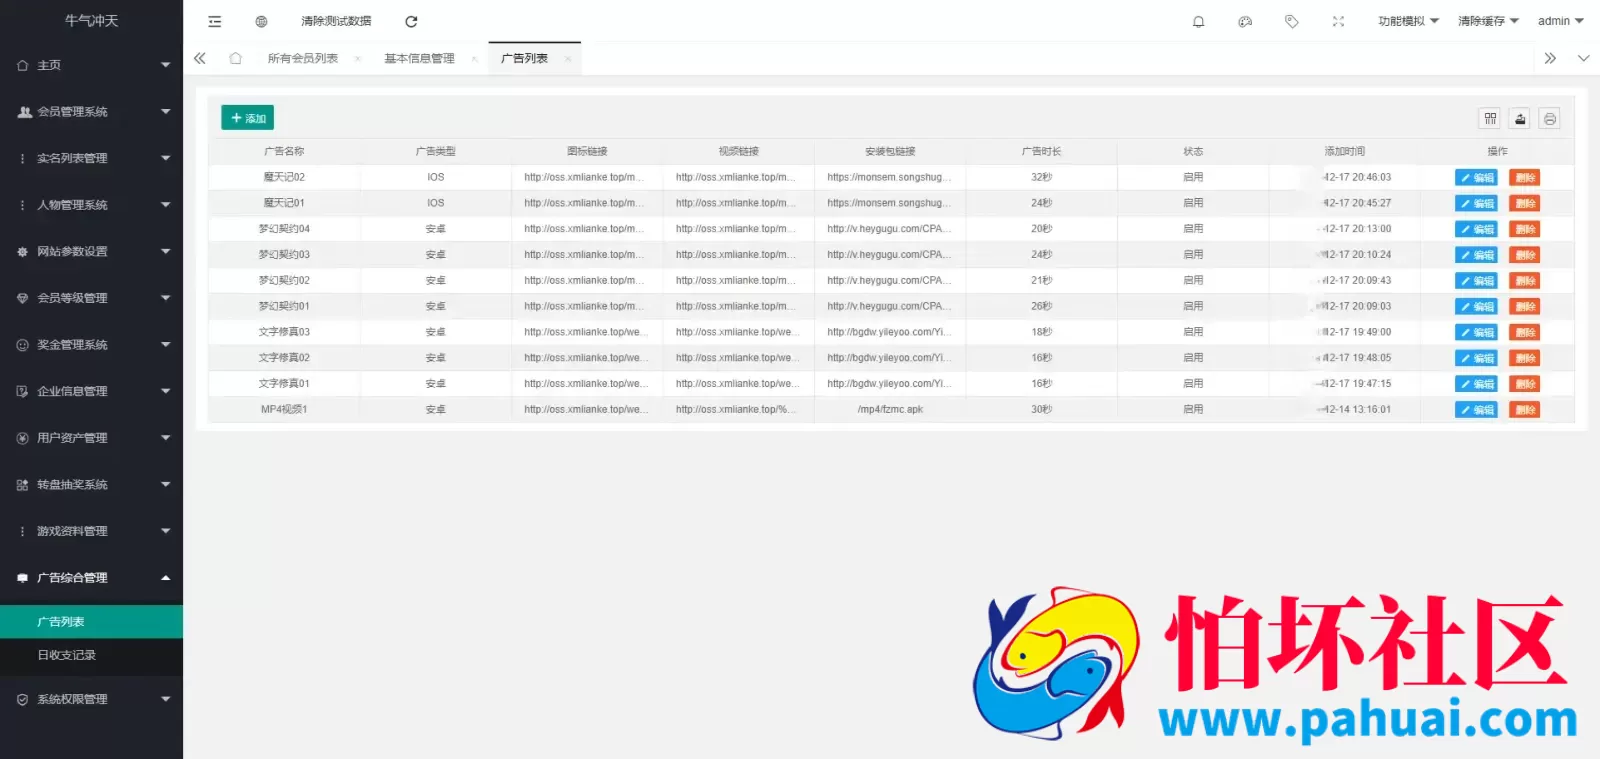The height and width of the screenshot is (759, 1600).
Task: Edit the 魔天记02 ad row
Action: click(1476, 178)
